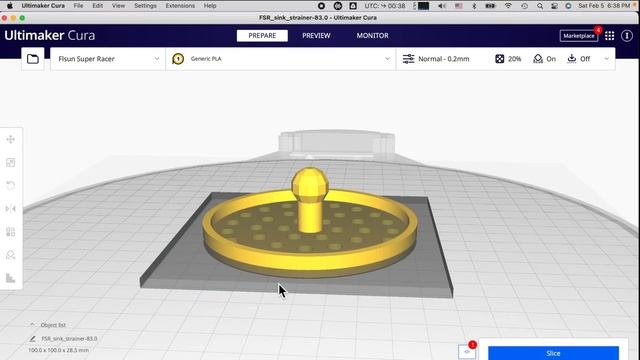Switch to the MONITOR stage tab
Viewport: 640px width, 360px height.
[x=373, y=36]
